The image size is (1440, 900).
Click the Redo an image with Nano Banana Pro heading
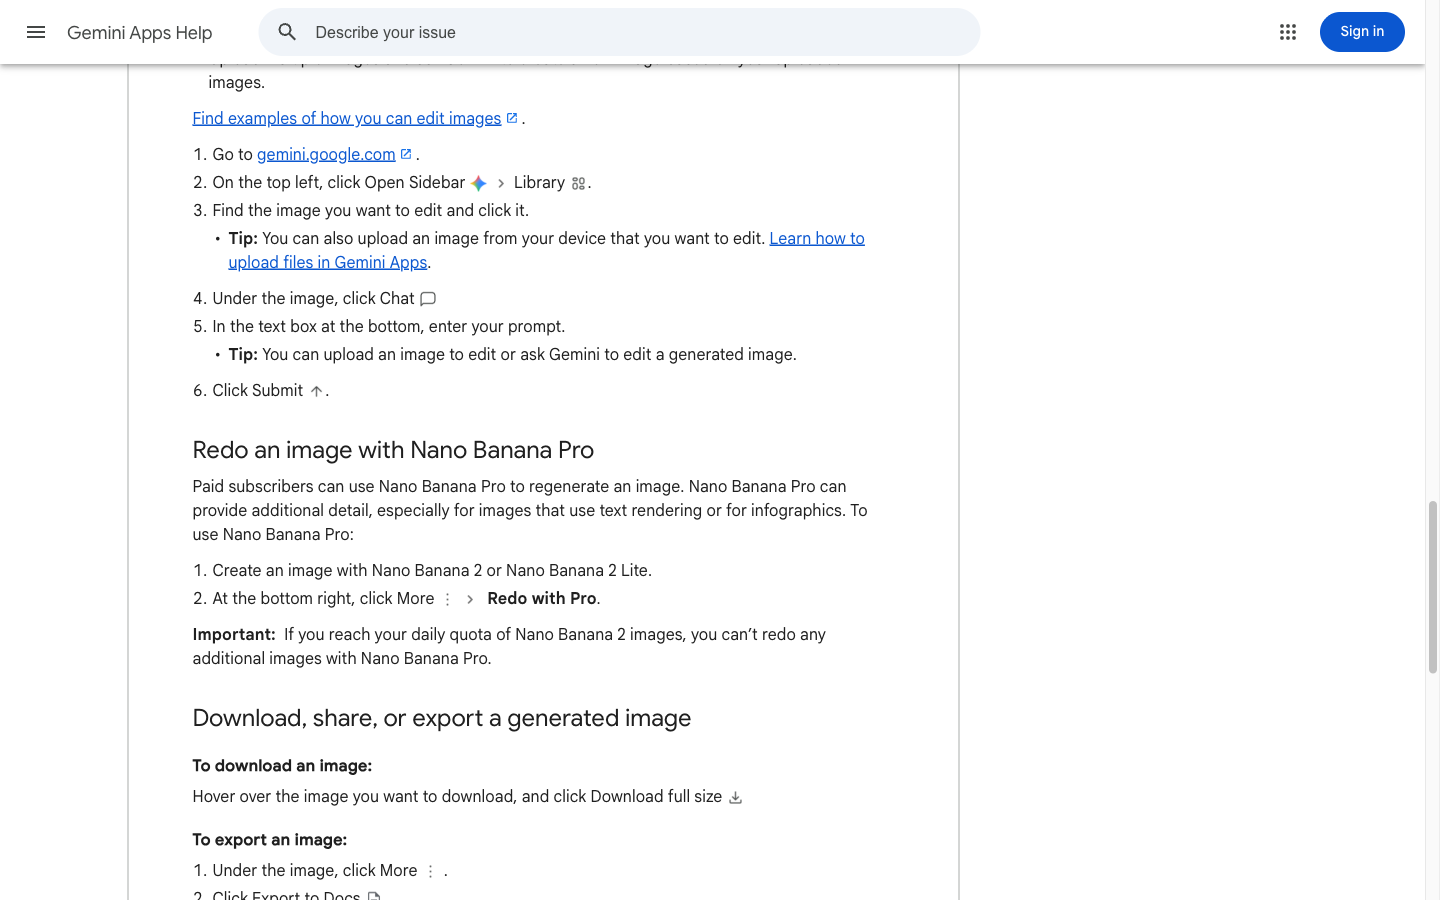point(393,450)
